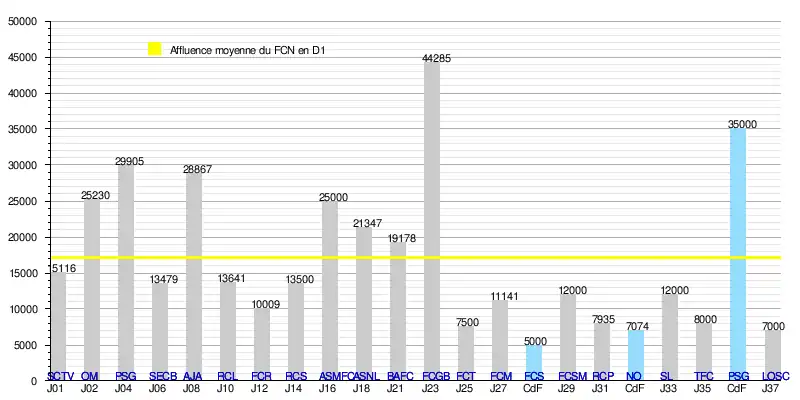Image resolution: width=800 pixels, height=400 pixels.
Task: Click the AJA team link
Action: [x=193, y=376]
